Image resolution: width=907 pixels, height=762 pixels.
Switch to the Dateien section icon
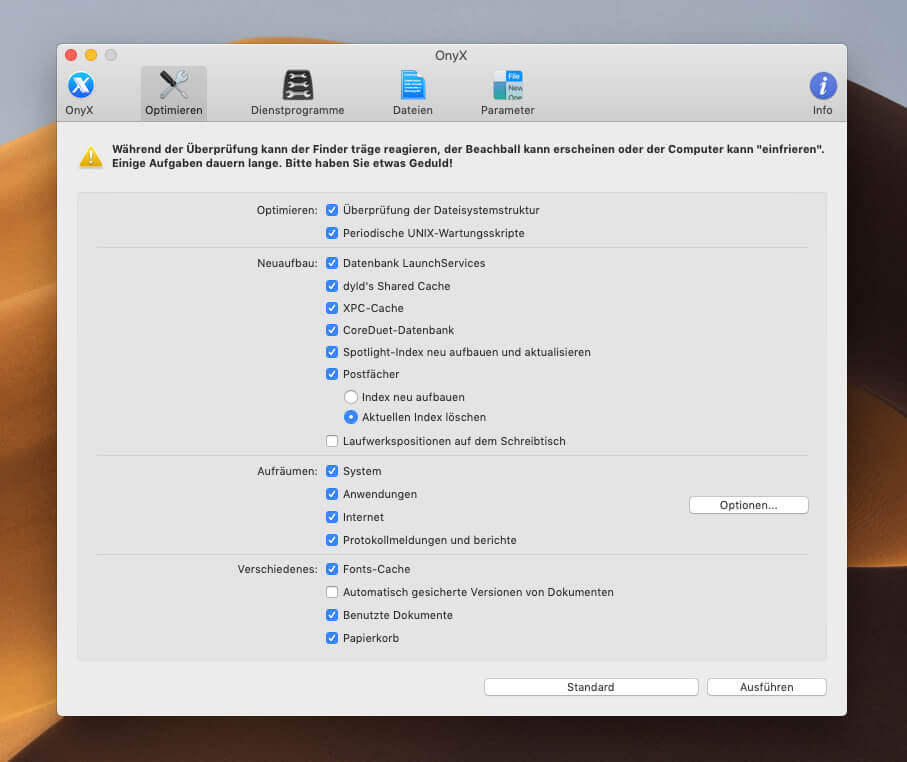[412, 86]
